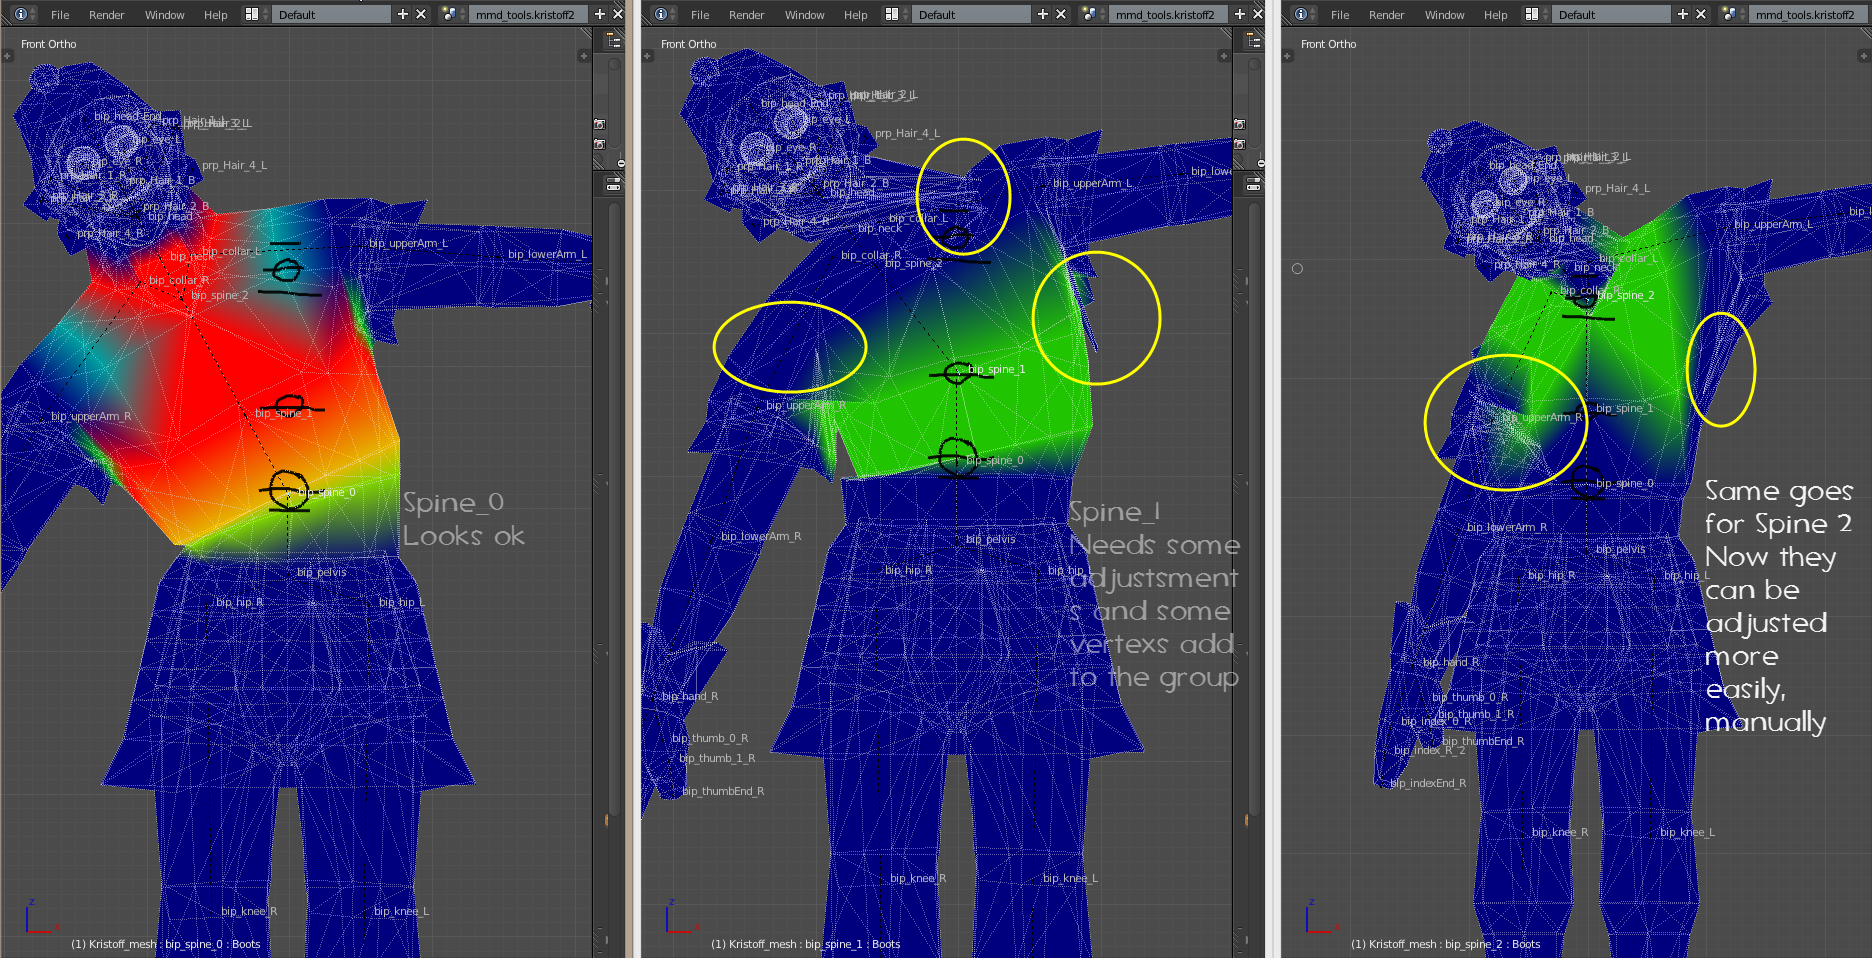Screen dimensions: 1872x958
Task: Open Properties editor type icon in middle window
Action: [1254, 185]
